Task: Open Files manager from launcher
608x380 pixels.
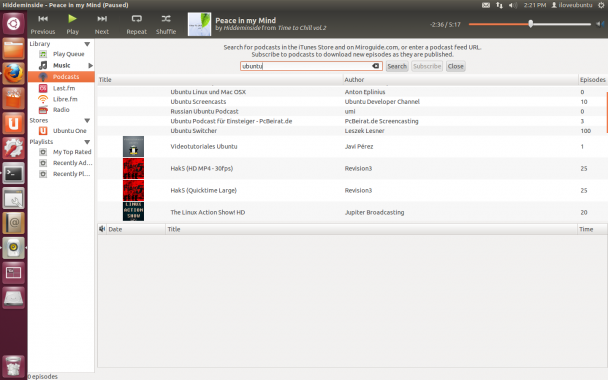Action: coord(14,48)
